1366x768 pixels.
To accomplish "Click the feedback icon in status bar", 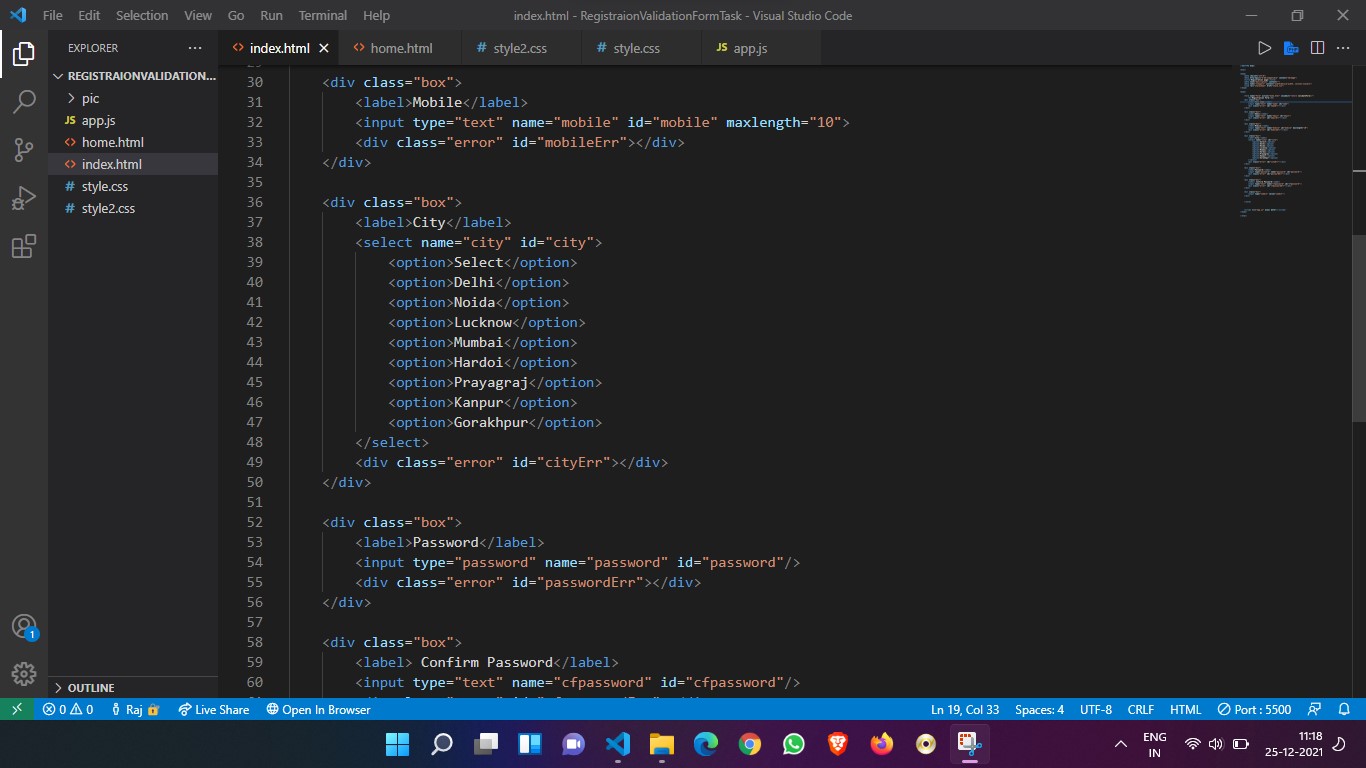I will (1316, 709).
